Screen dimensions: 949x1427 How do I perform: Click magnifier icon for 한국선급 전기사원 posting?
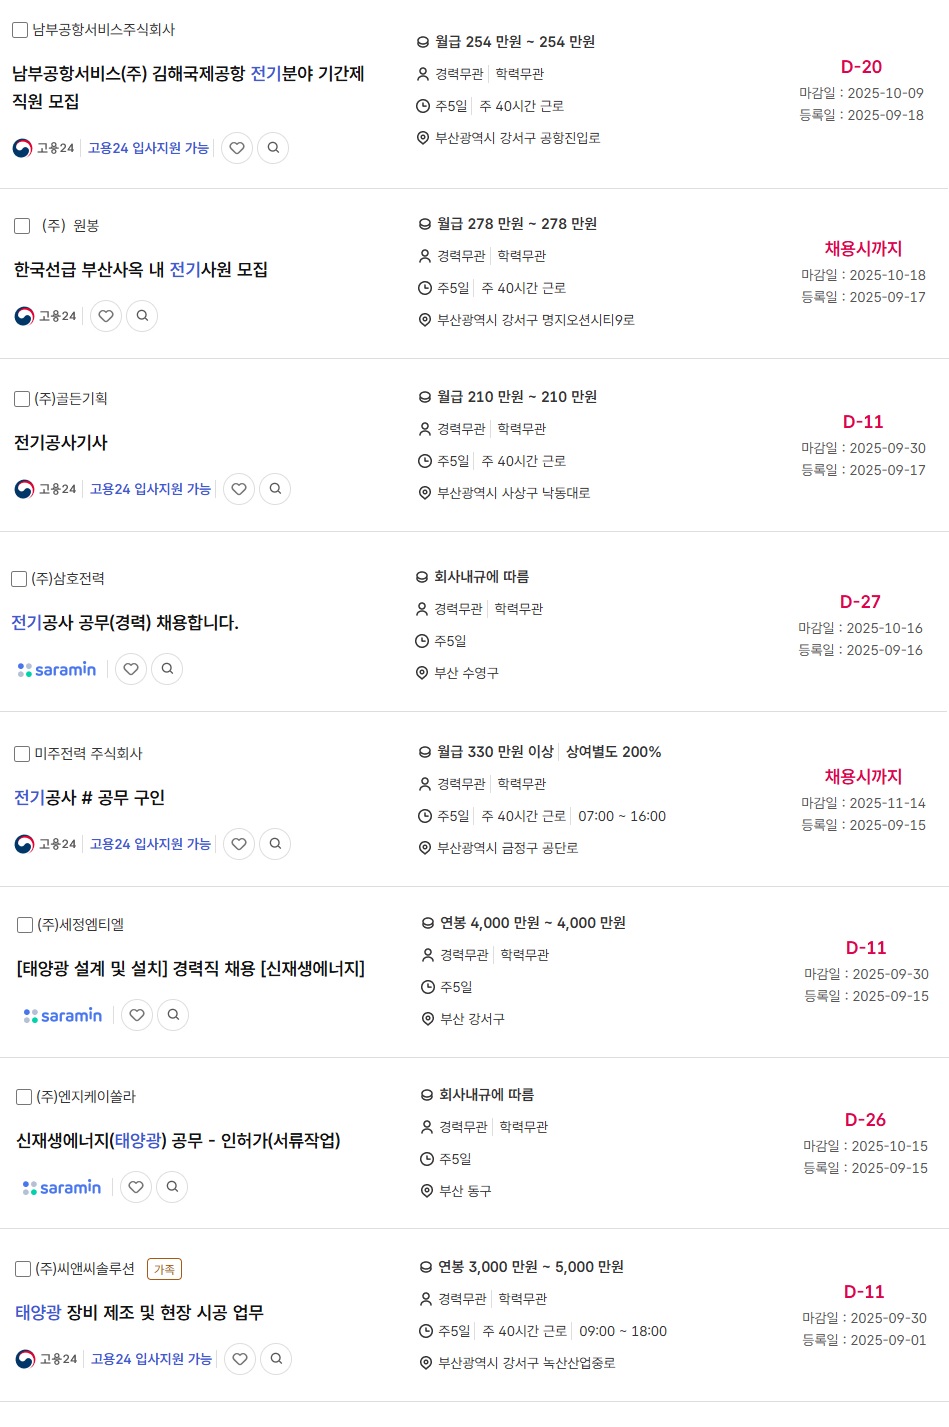tap(142, 316)
